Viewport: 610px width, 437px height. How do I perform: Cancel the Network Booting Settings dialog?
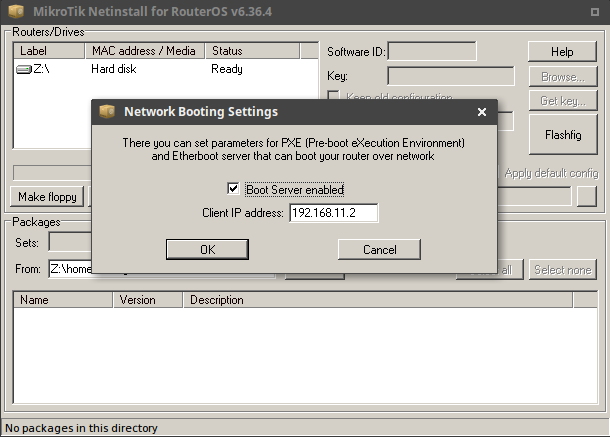(x=379, y=249)
